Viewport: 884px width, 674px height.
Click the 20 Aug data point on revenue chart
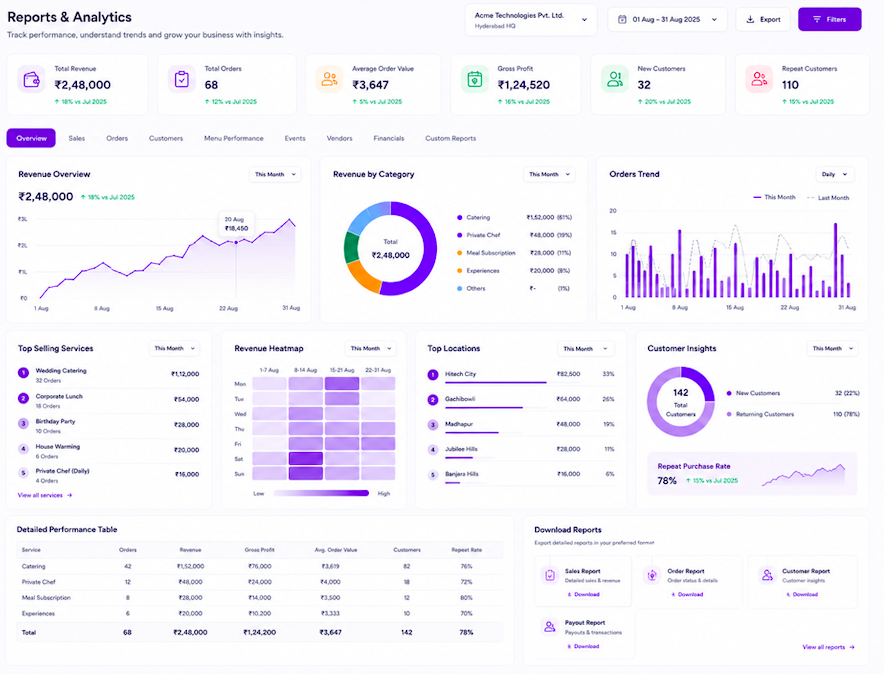click(x=236, y=242)
